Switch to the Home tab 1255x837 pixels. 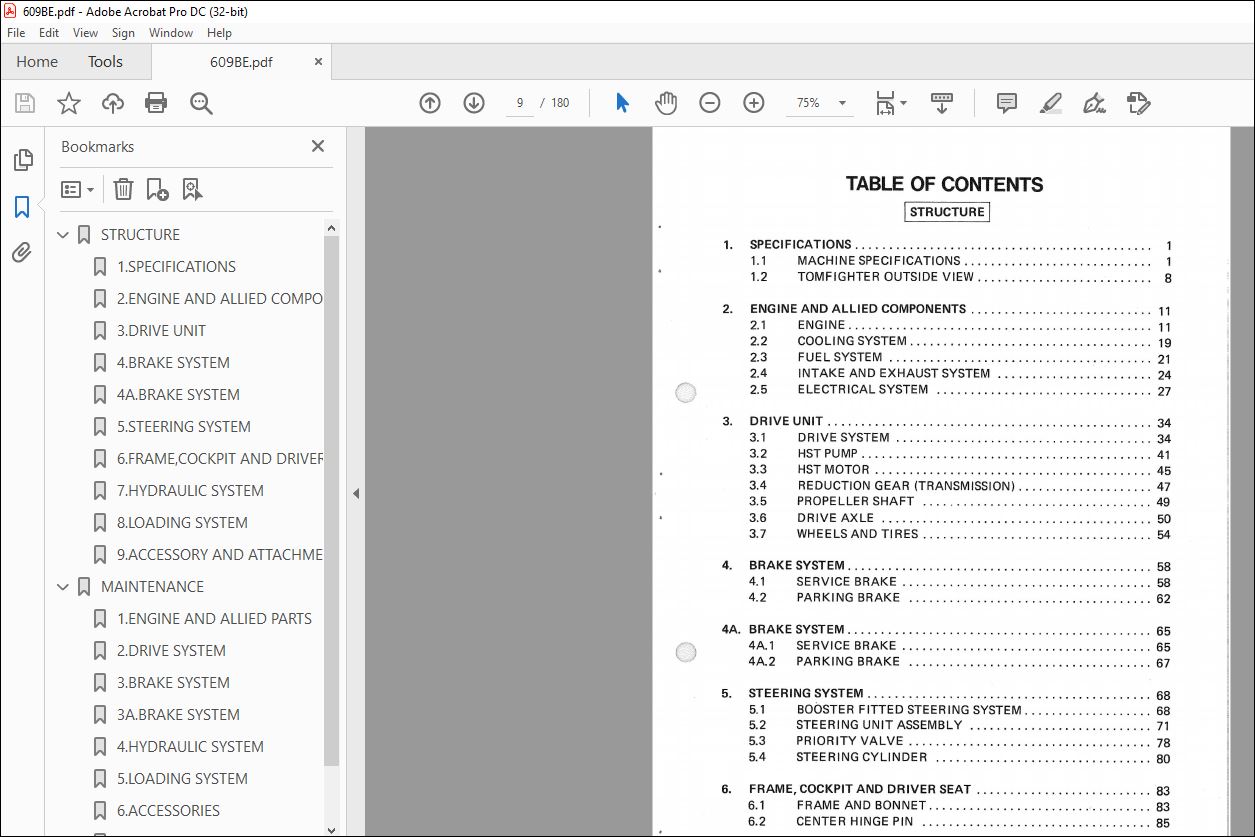tap(37, 62)
